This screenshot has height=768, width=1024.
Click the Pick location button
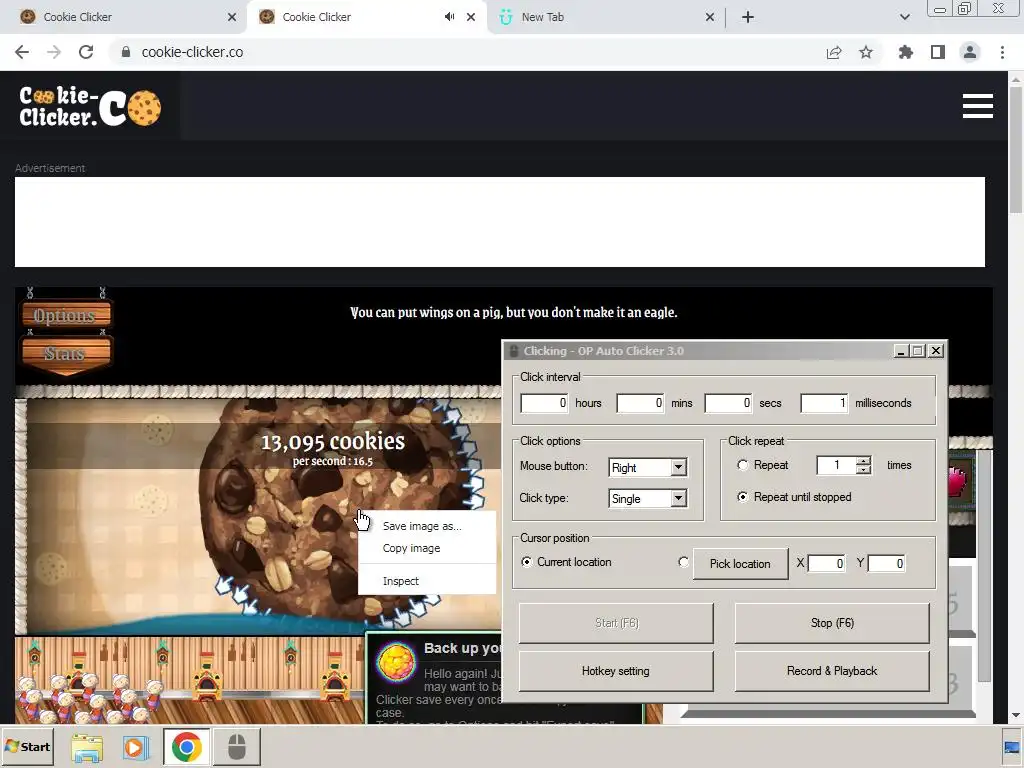click(740, 564)
